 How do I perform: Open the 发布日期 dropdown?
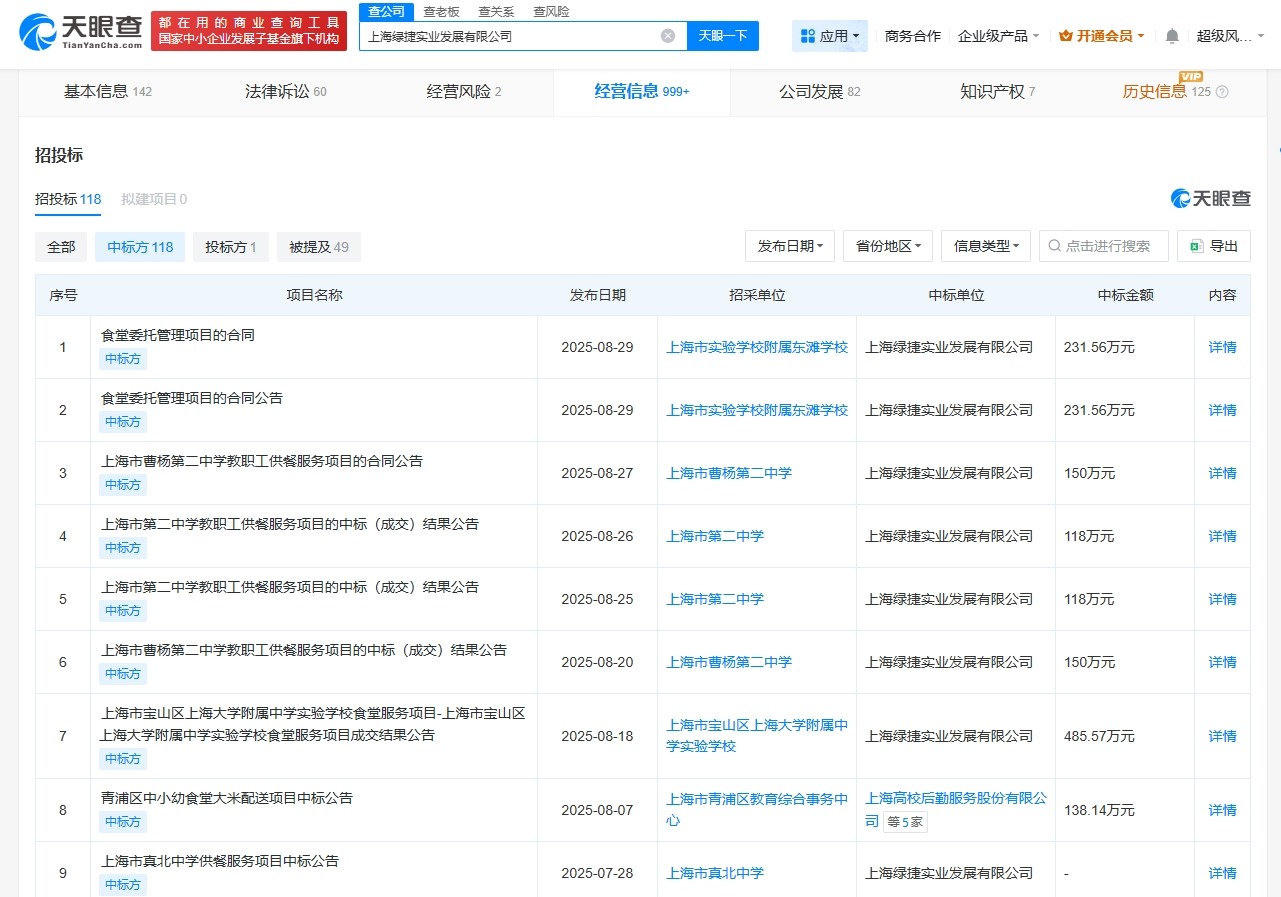[x=789, y=246]
